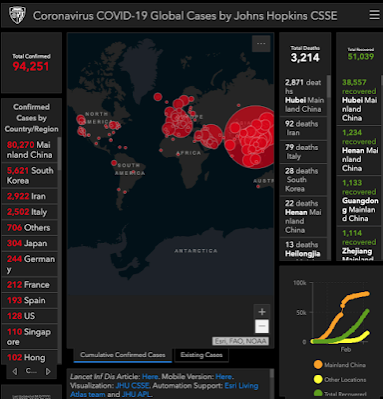The image size is (383, 399).
Task: Toggle the Mainland China legend series
Action: [x=340, y=365]
